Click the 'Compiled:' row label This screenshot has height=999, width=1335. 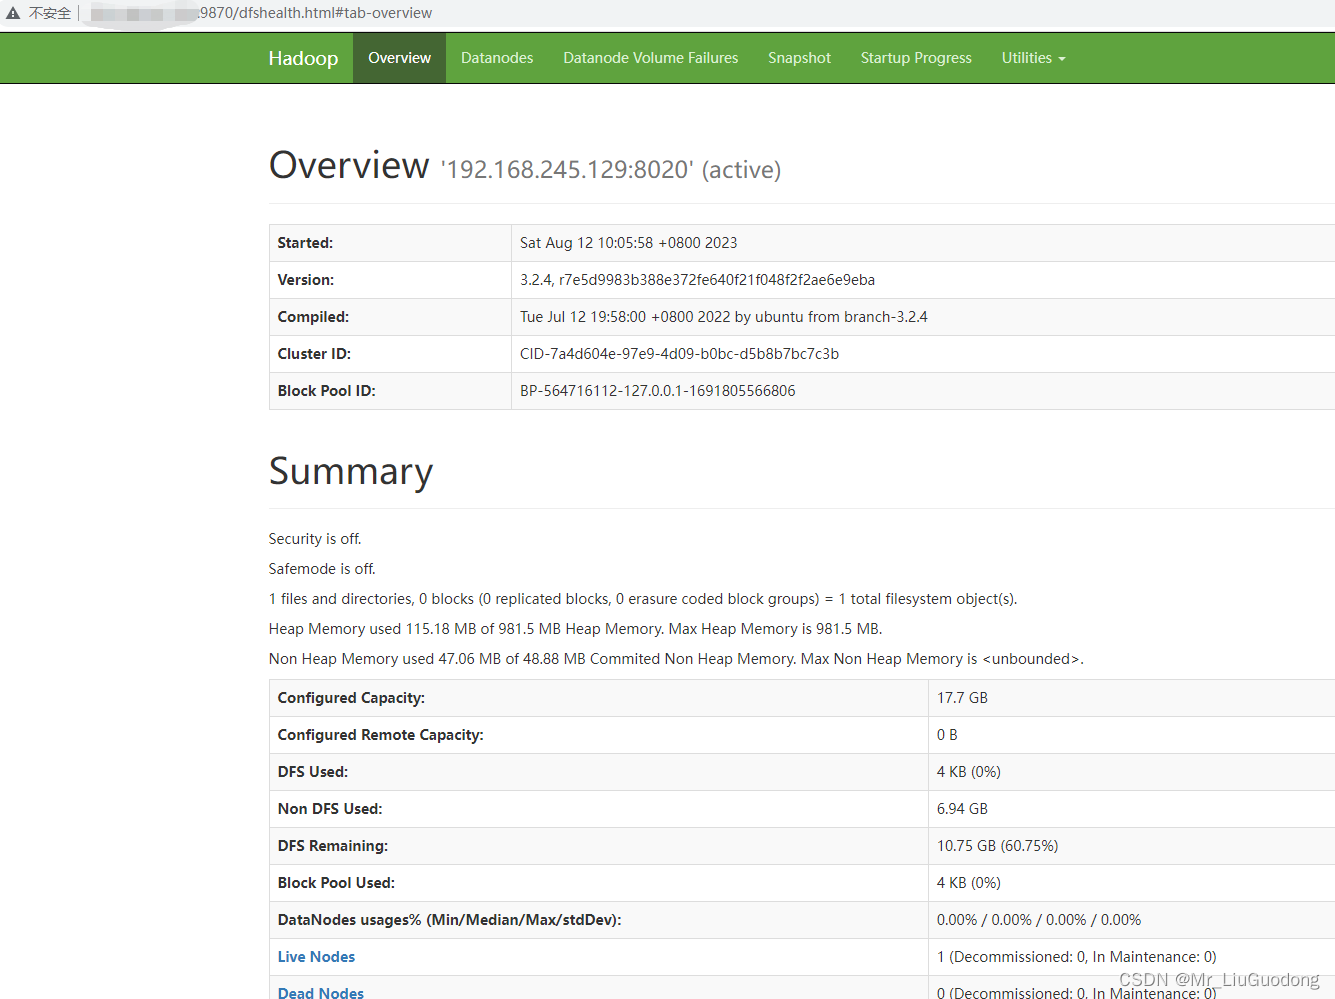click(313, 317)
